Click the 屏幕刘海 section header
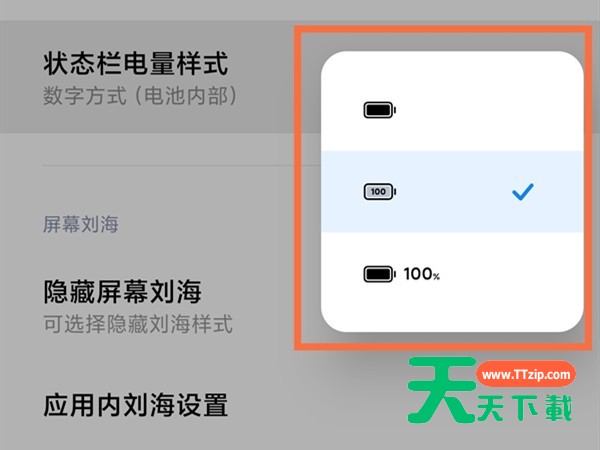The height and width of the screenshot is (450, 600). click(81, 224)
